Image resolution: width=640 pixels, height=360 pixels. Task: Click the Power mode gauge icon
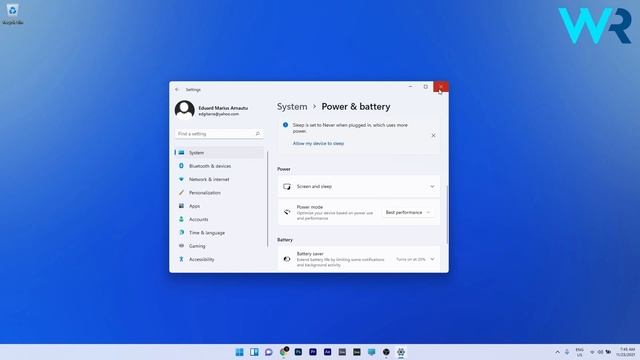[x=287, y=212]
